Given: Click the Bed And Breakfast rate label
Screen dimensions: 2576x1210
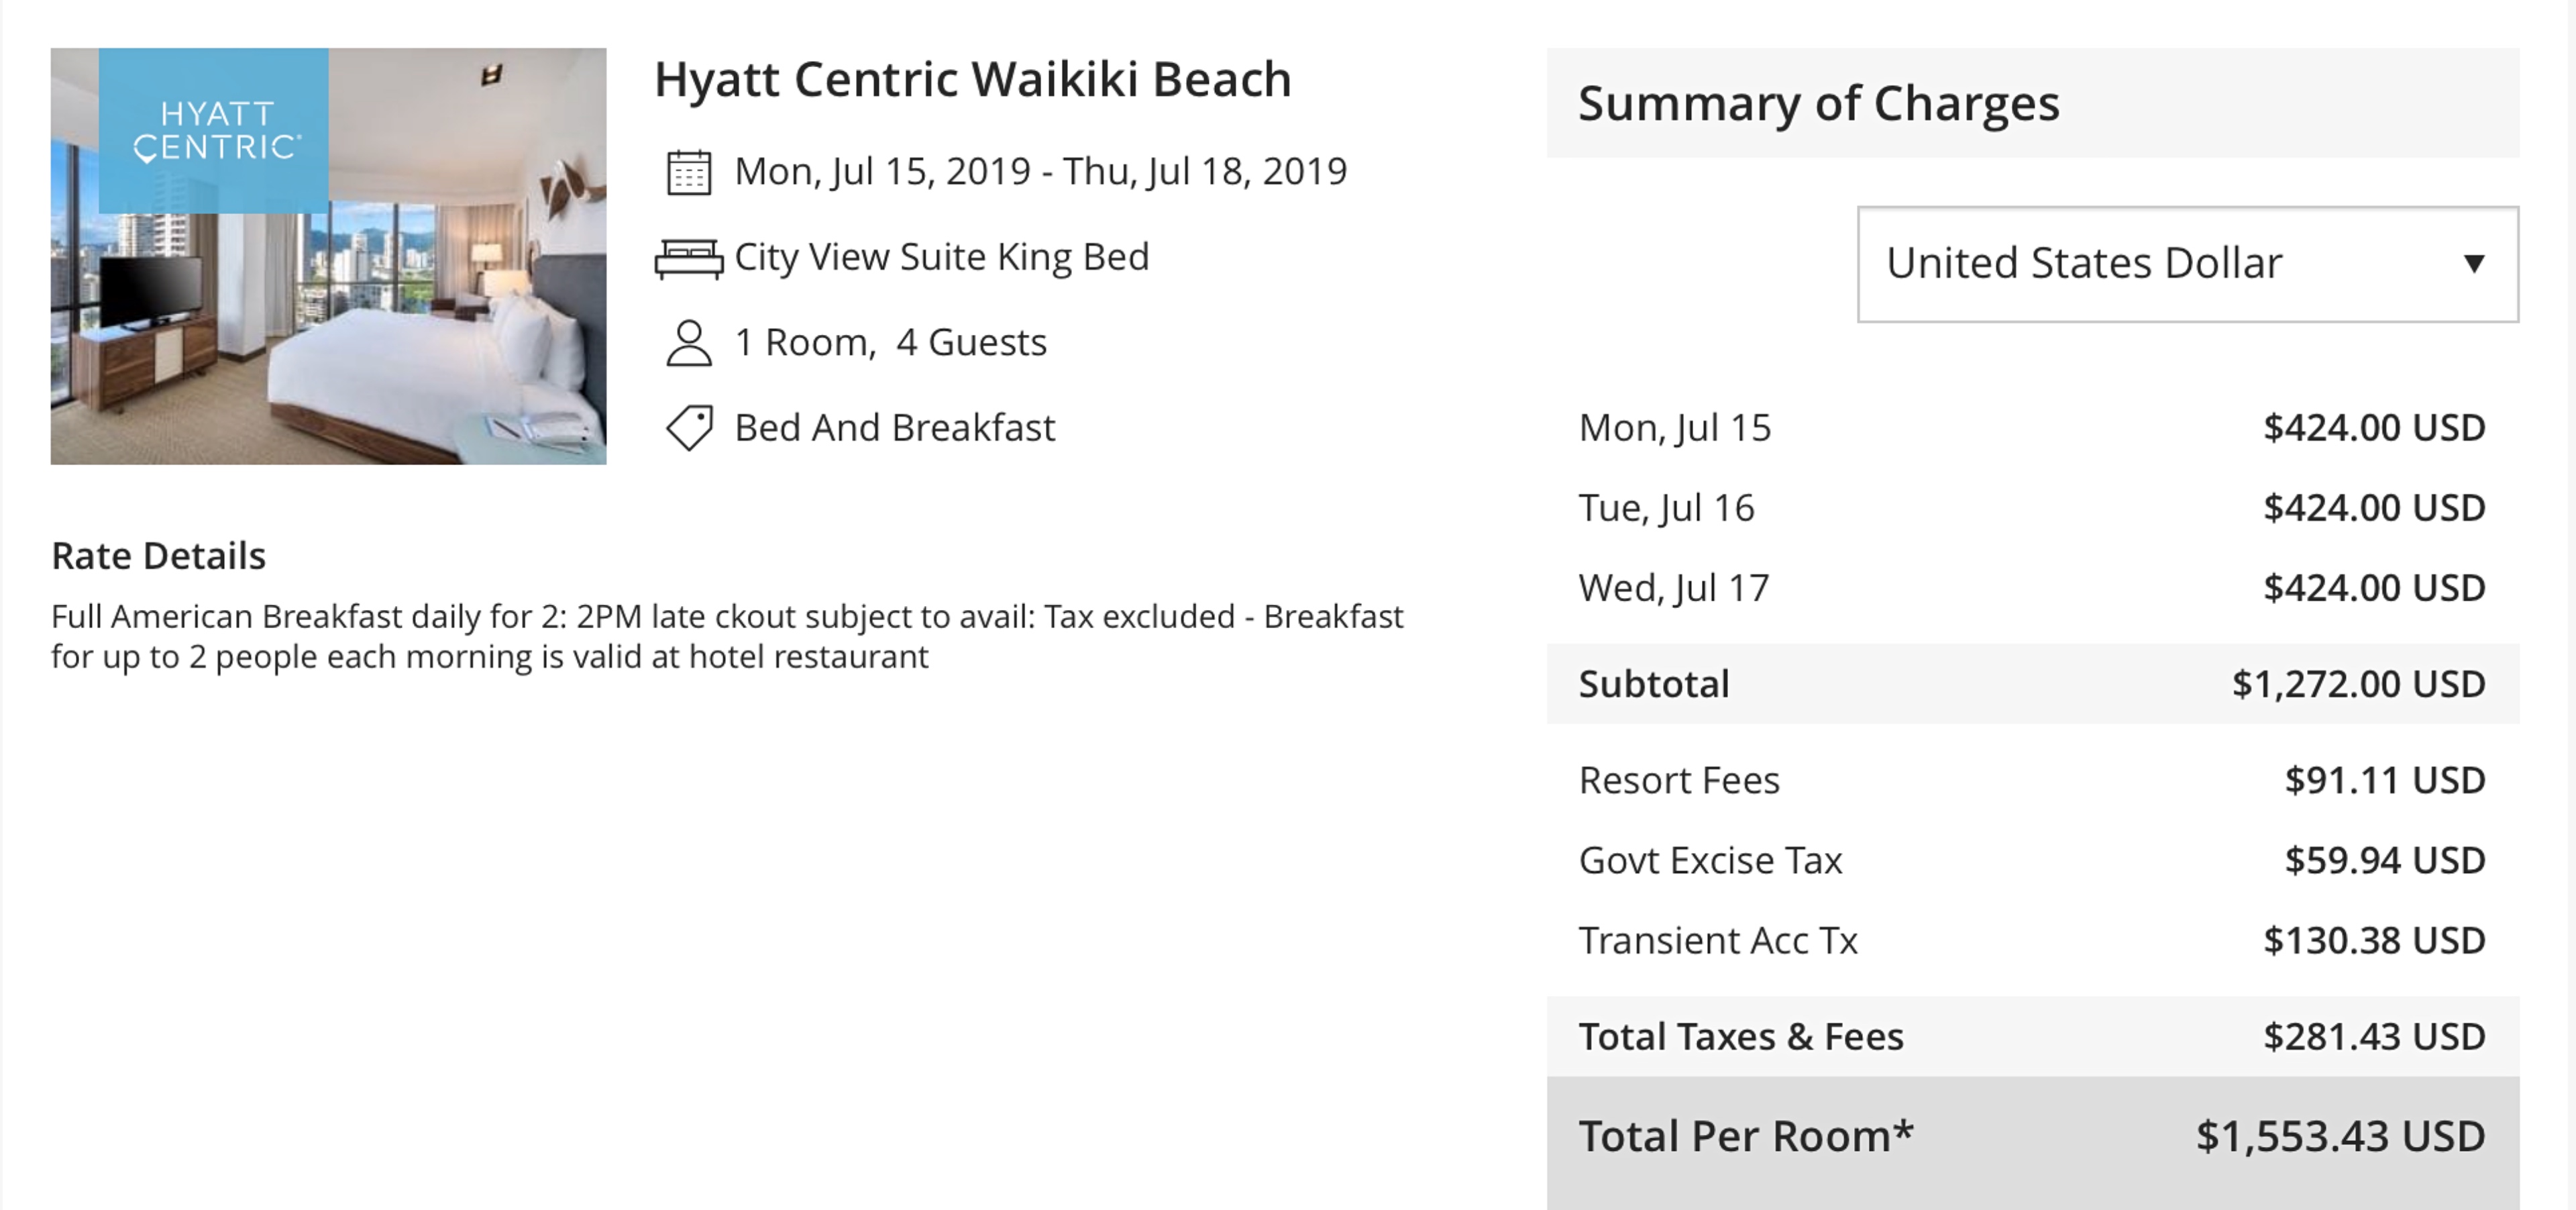Looking at the screenshot, I should [x=894, y=428].
